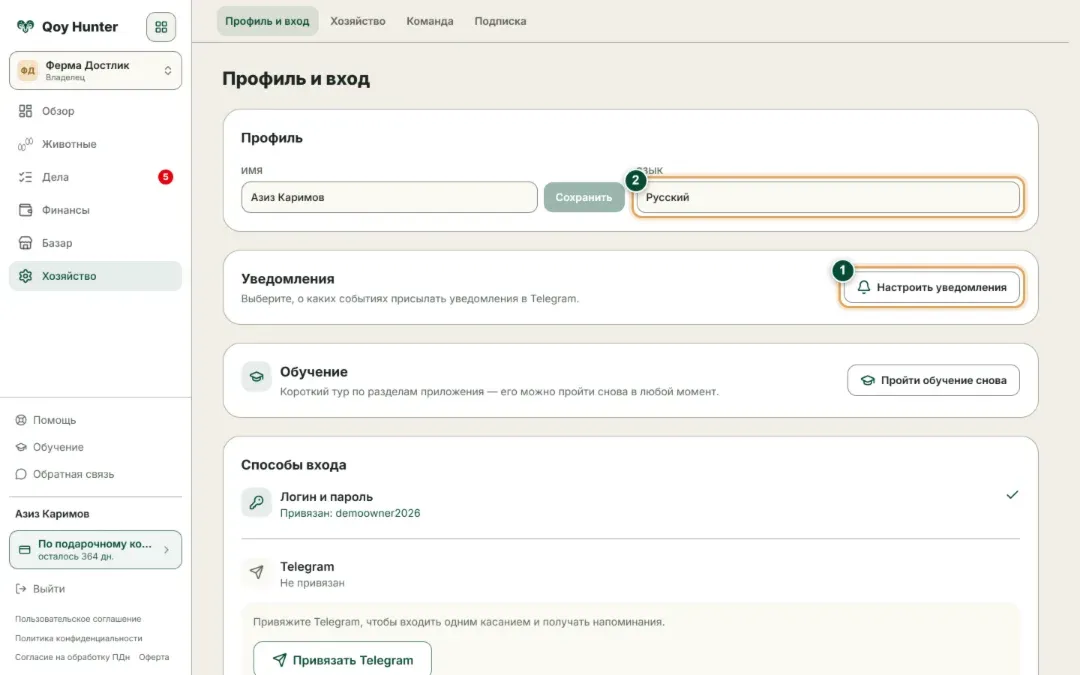Image resolution: width=1080 pixels, height=675 pixels.
Task: Click the Азиз Каримов name in sidebar
Action: coord(52,514)
